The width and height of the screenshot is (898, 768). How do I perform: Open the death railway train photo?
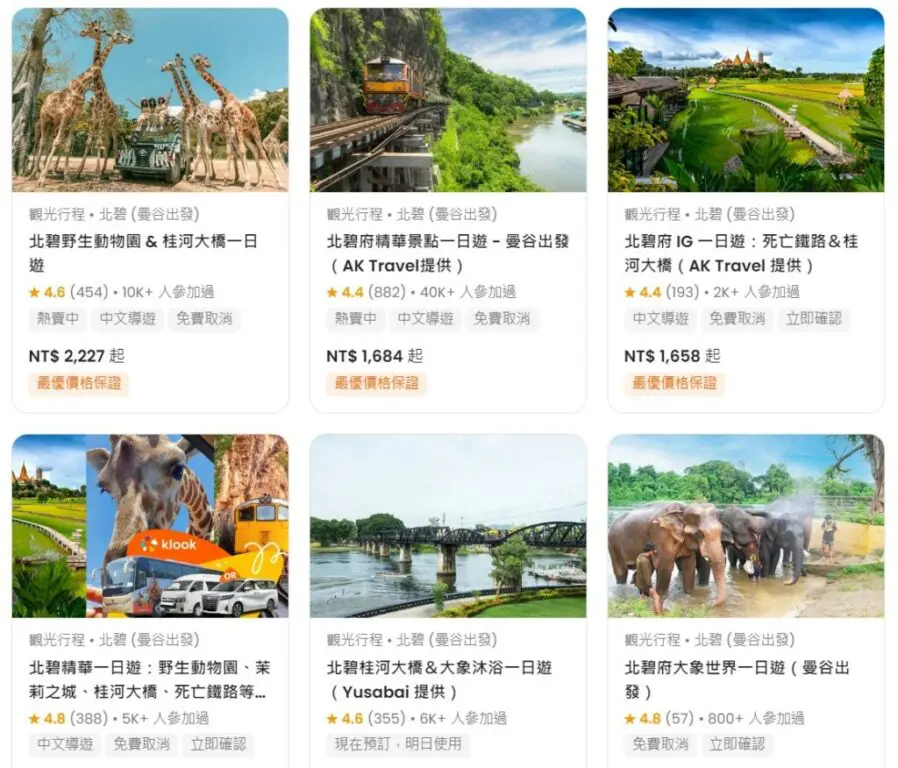(448, 100)
